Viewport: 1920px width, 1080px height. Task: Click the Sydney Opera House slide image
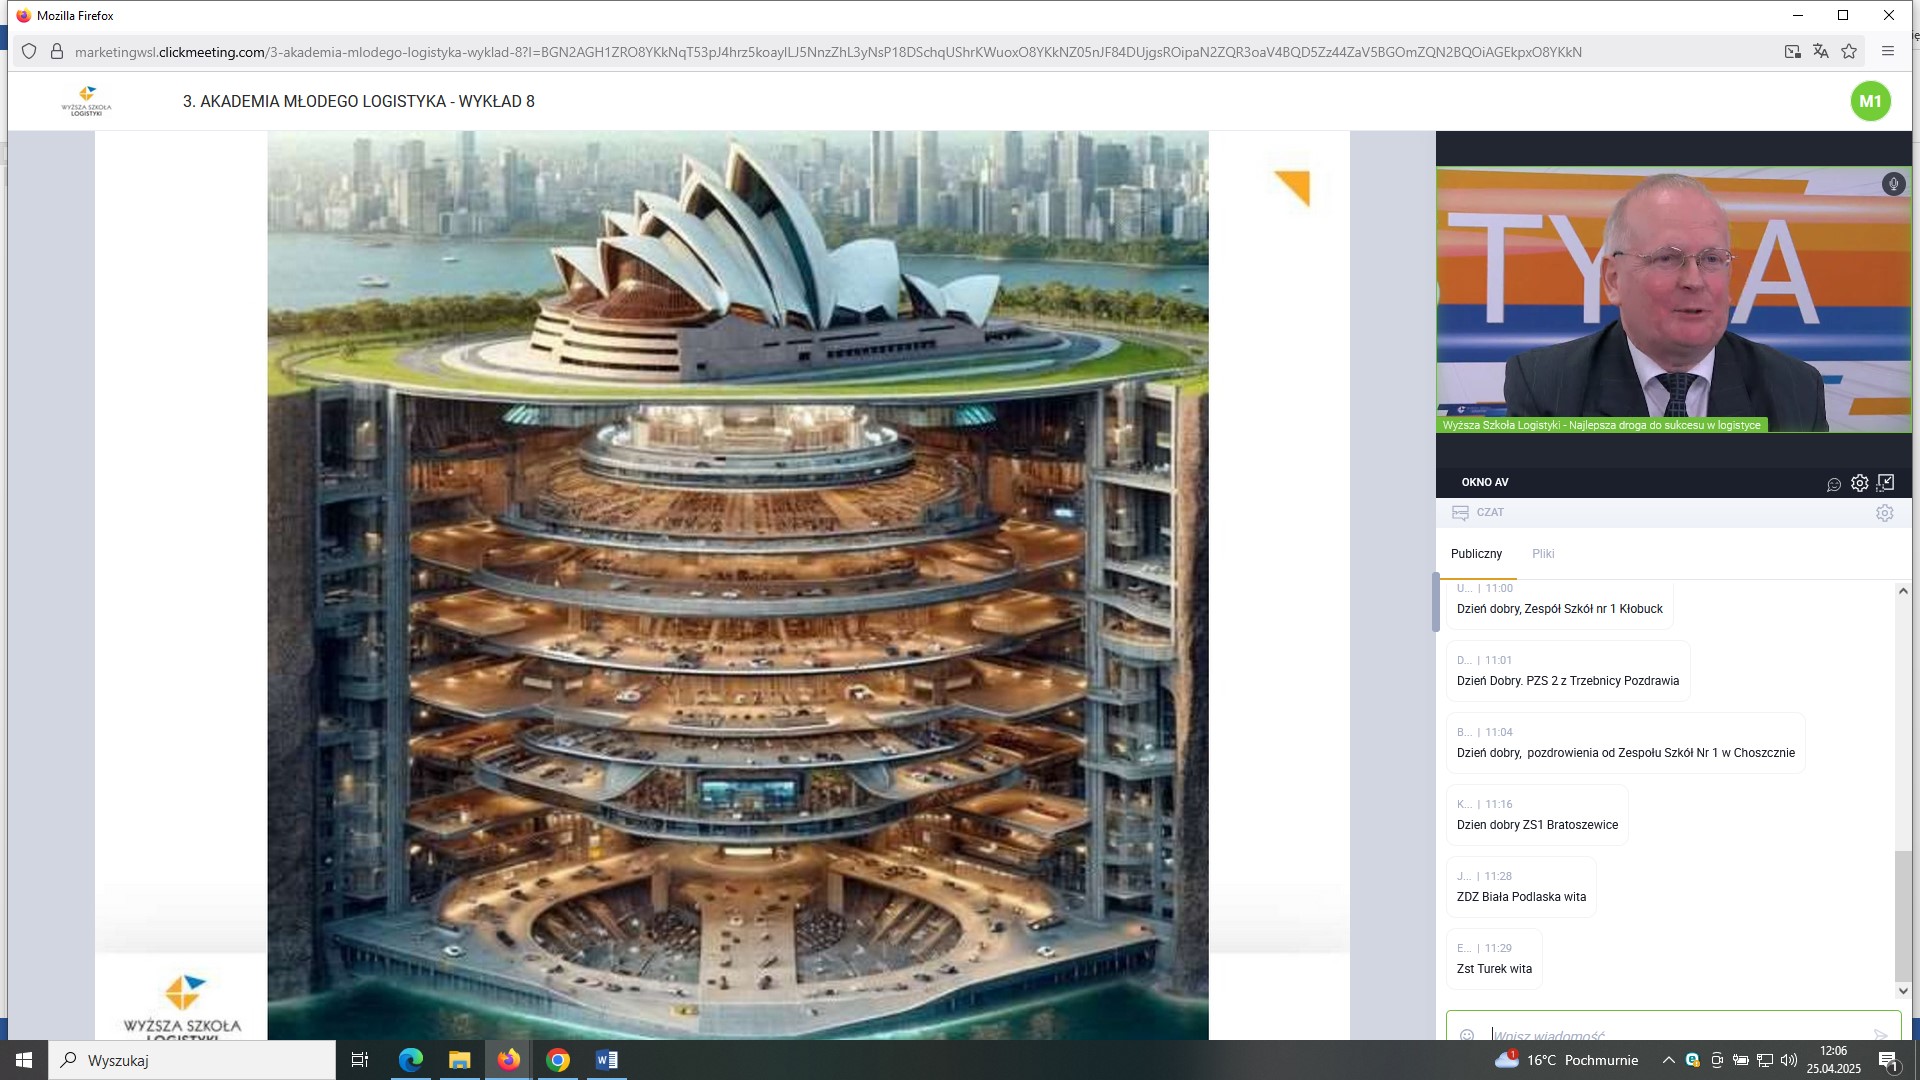(x=738, y=585)
